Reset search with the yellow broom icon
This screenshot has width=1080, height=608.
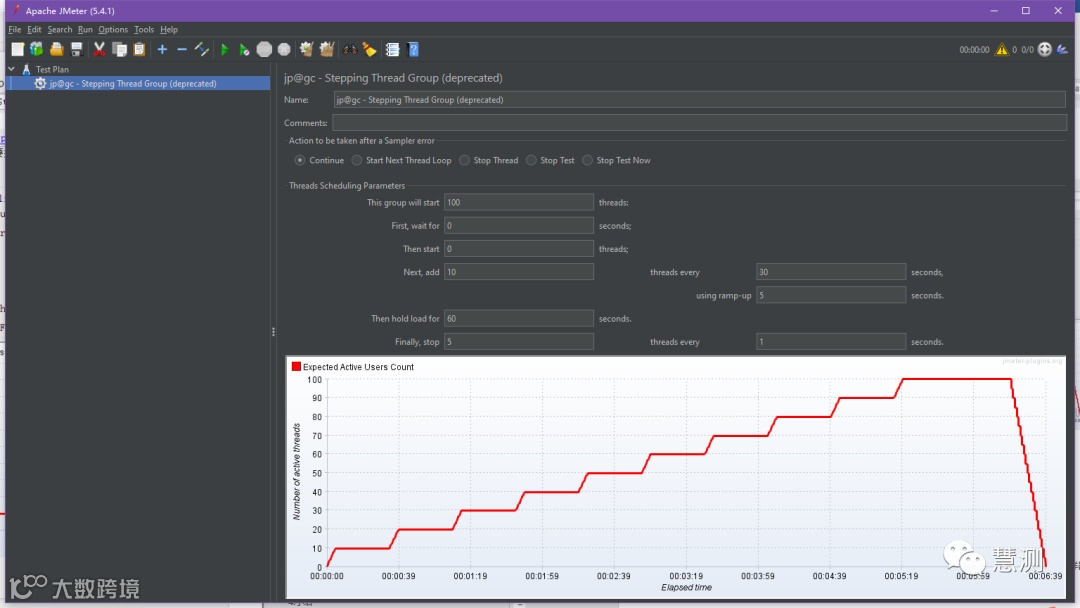370,49
